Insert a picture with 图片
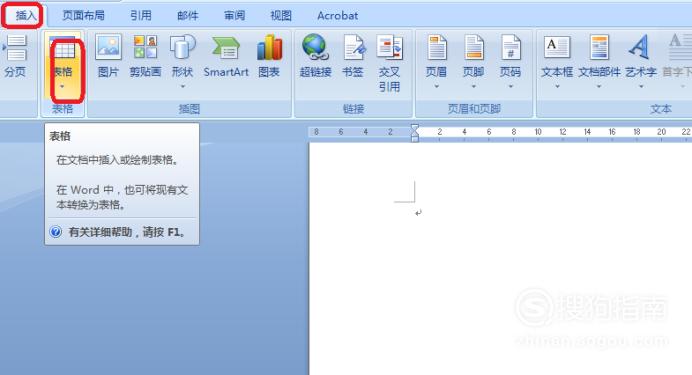The image size is (692, 375). [x=108, y=56]
